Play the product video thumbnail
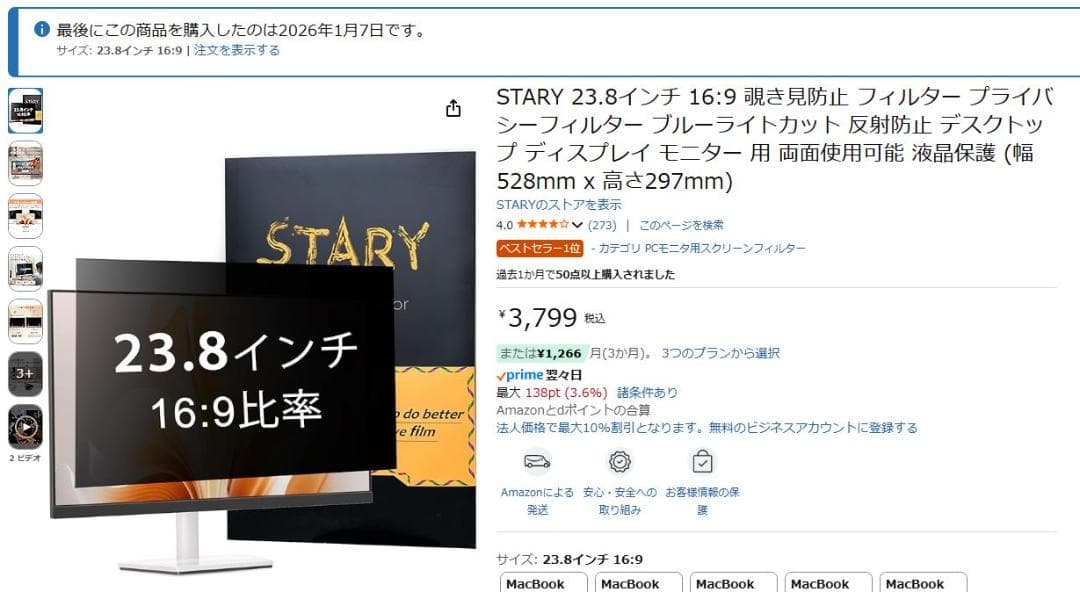The image size is (1080, 592). point(25,427)
